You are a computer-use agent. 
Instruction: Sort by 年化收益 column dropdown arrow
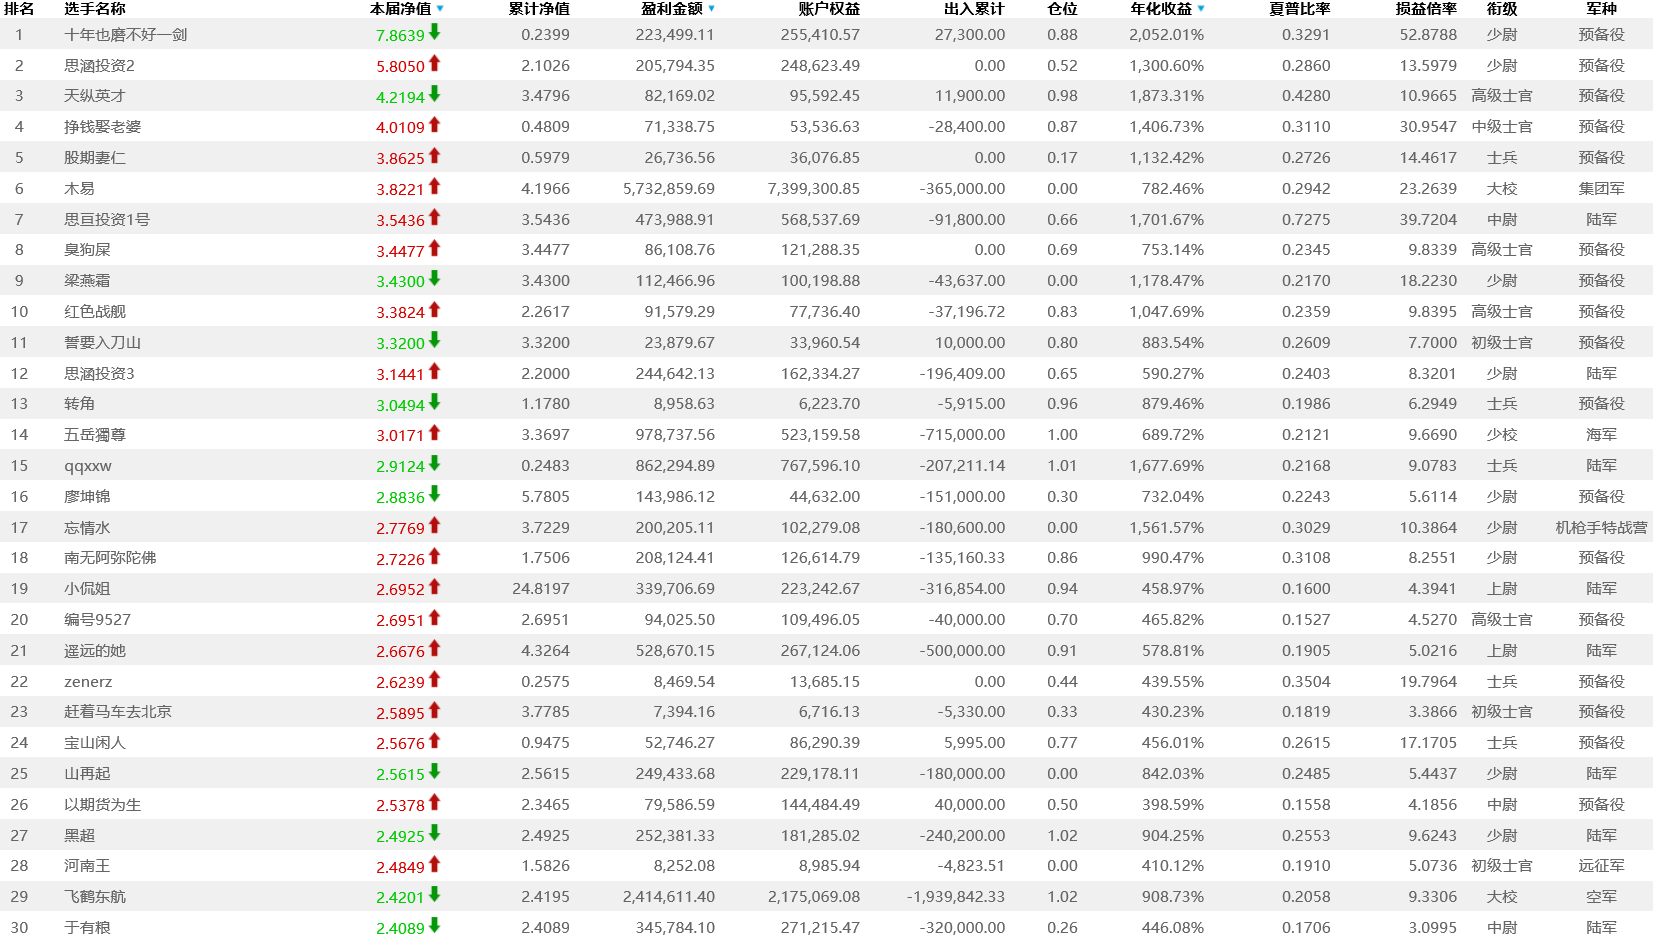click(1200, 9)
